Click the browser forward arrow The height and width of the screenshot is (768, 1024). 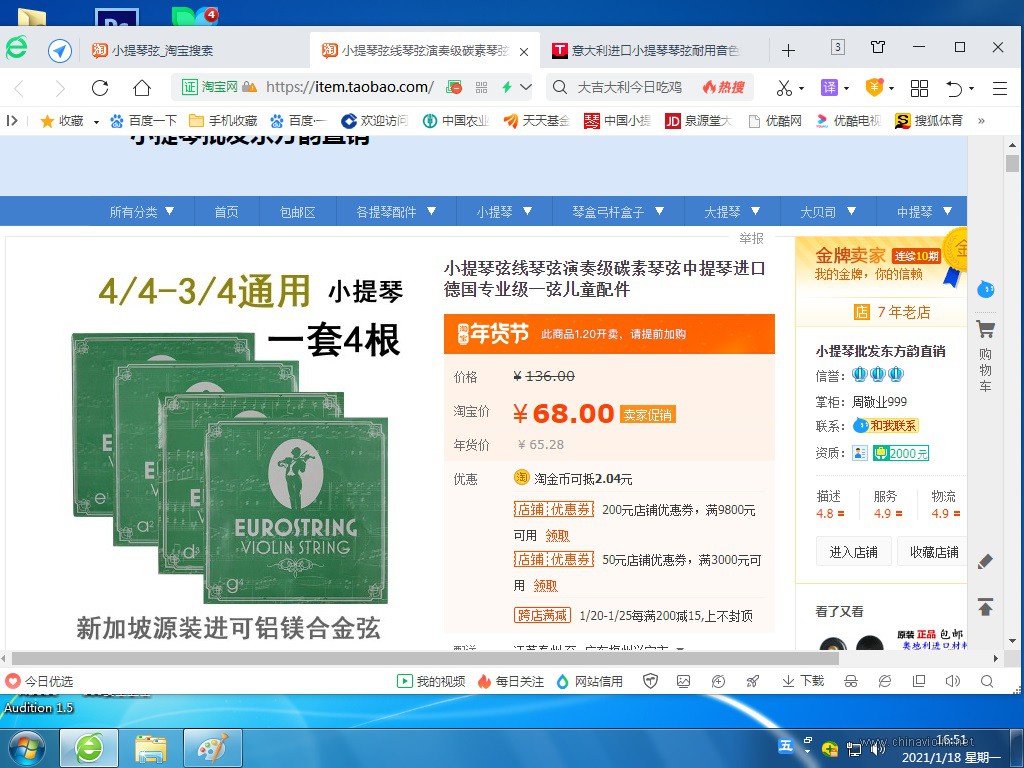pos(59,88)
